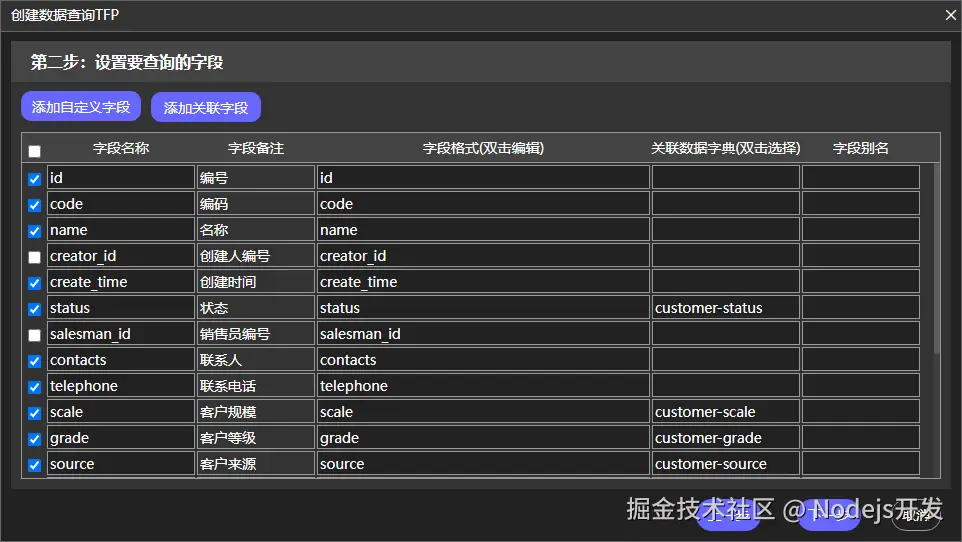Go back with the 上一步 button
Image resolution: width=962 pixels, height=542 pixels.
(729, 514)
